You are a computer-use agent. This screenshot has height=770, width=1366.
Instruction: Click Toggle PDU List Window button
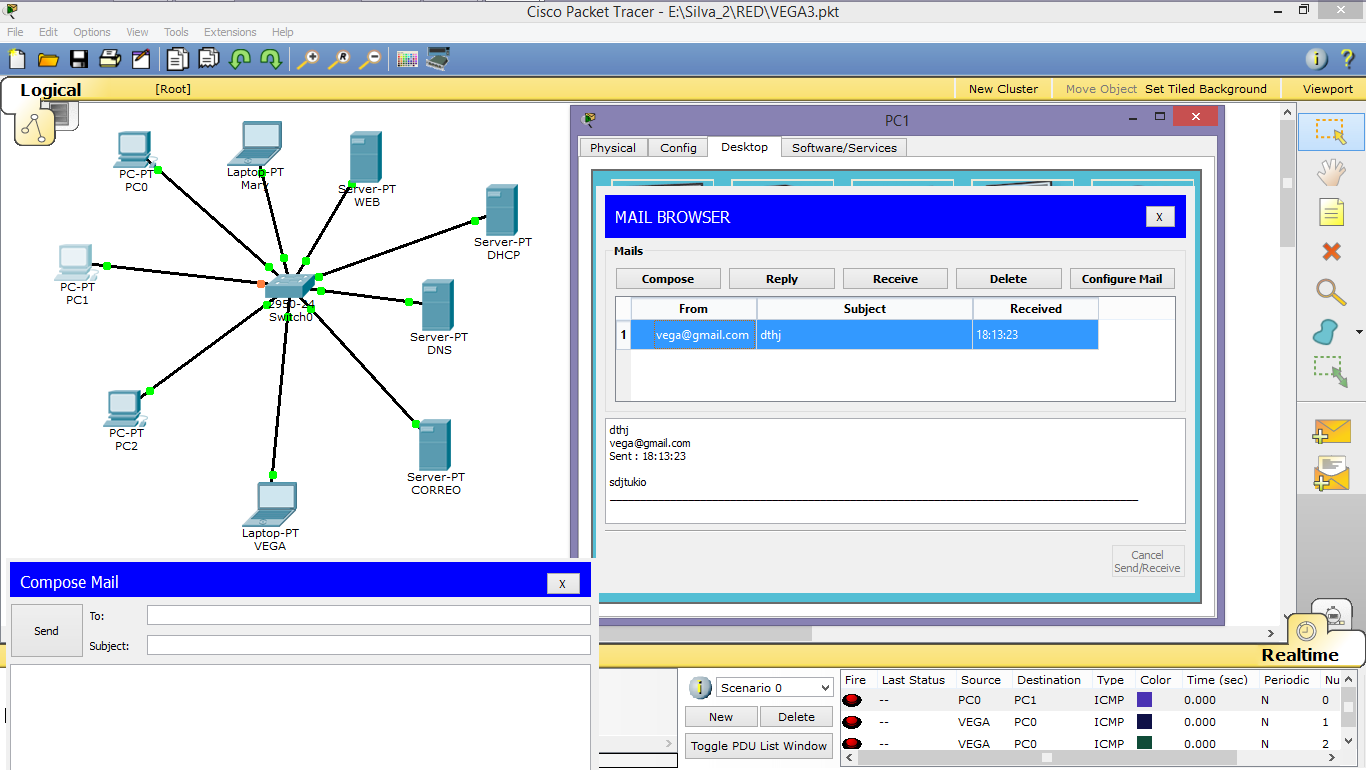[759, 746]
